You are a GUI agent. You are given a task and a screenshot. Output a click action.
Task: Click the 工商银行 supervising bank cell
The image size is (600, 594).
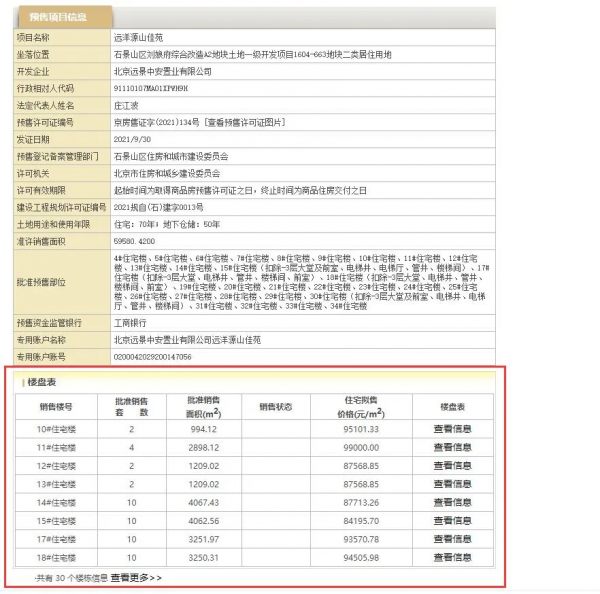pos(133,322)
